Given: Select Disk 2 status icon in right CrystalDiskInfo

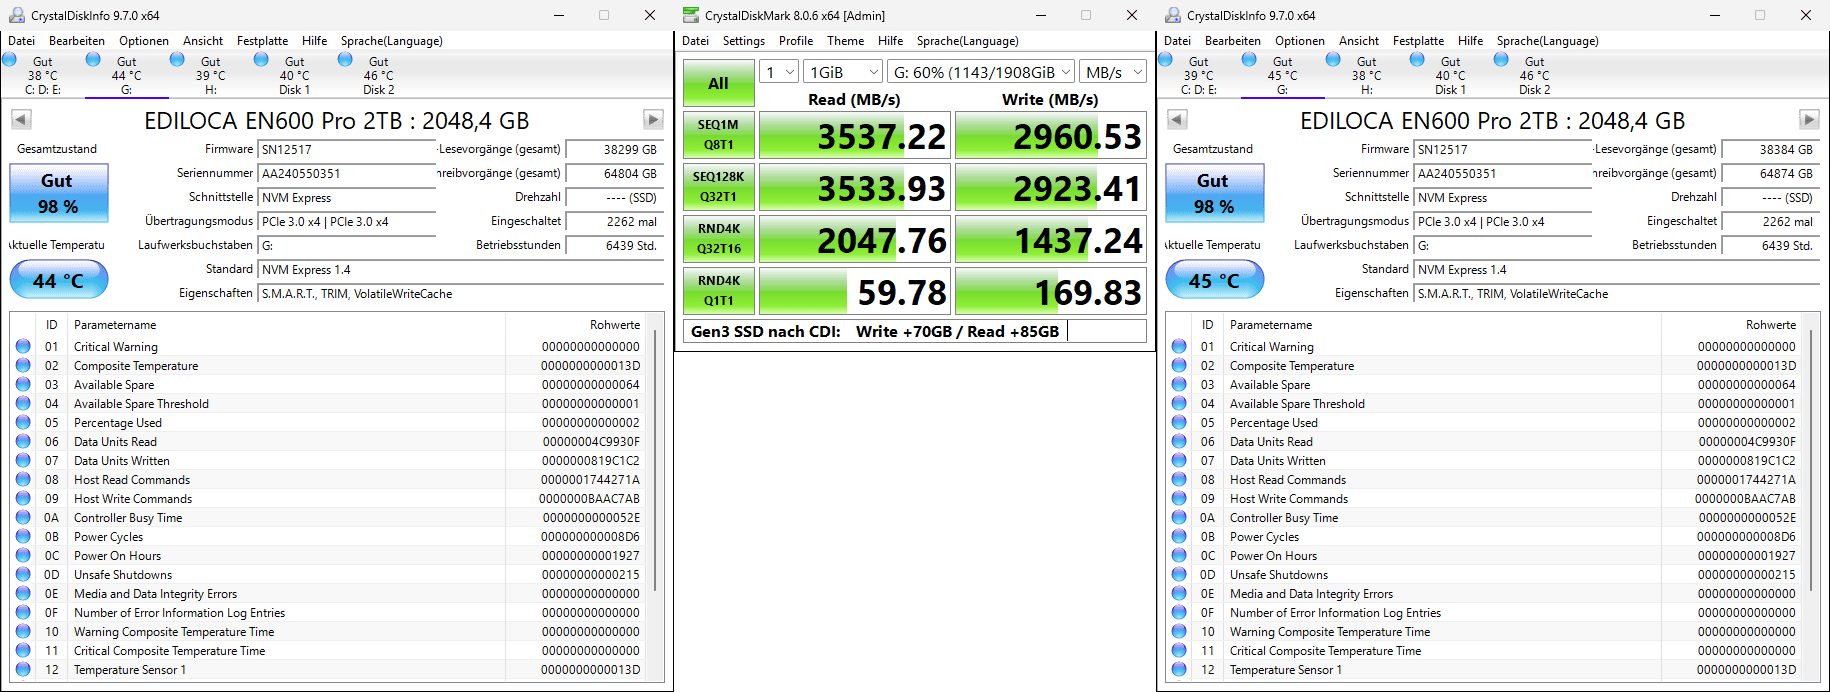Looking at the screenshot, I should tap(1501, 59).
